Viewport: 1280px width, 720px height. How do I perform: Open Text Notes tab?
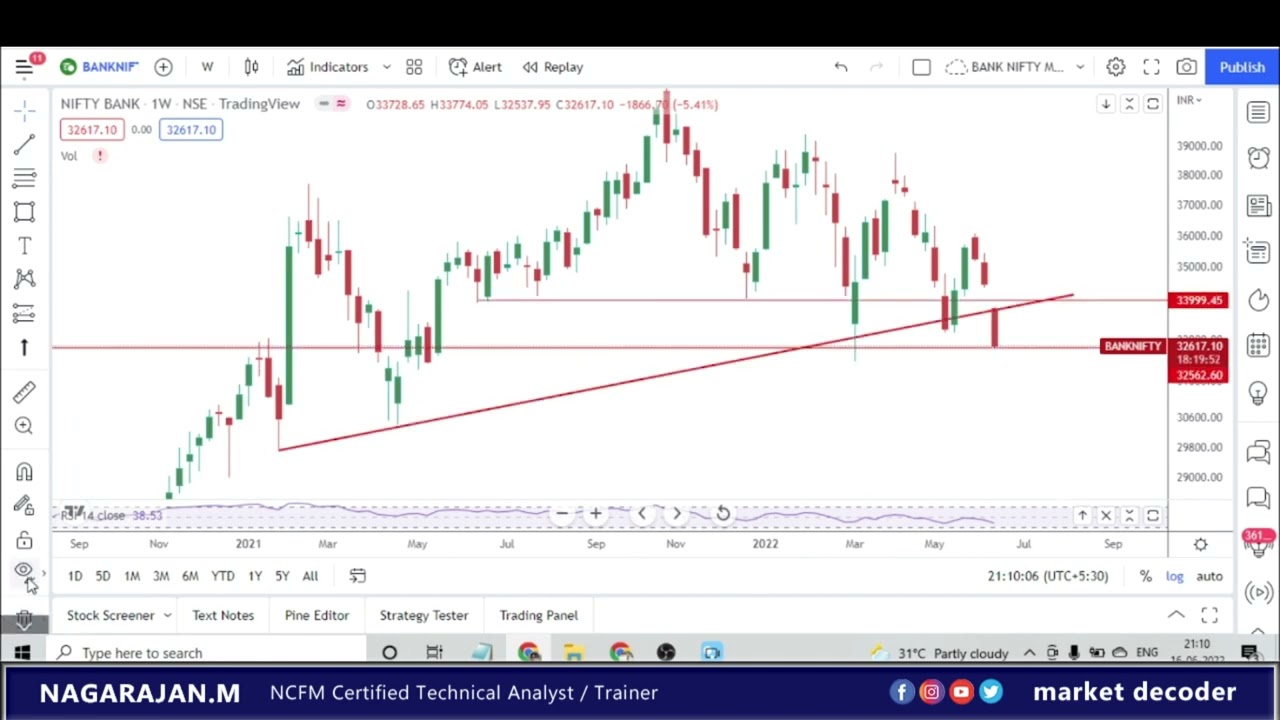(x=223, y=615)
